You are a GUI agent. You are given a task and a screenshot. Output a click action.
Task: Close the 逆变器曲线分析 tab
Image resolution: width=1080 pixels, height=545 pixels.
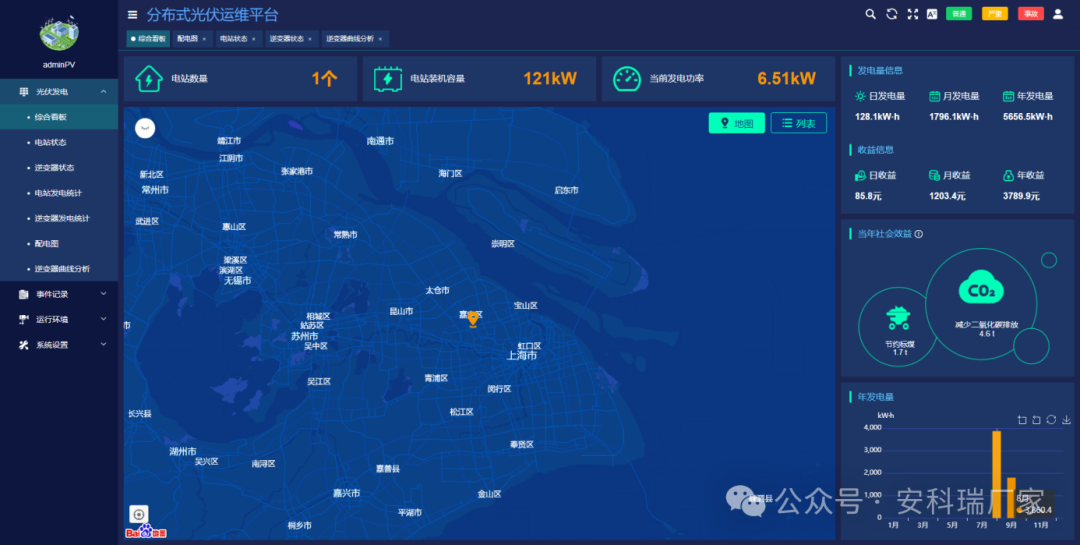[x=380, y=39]
